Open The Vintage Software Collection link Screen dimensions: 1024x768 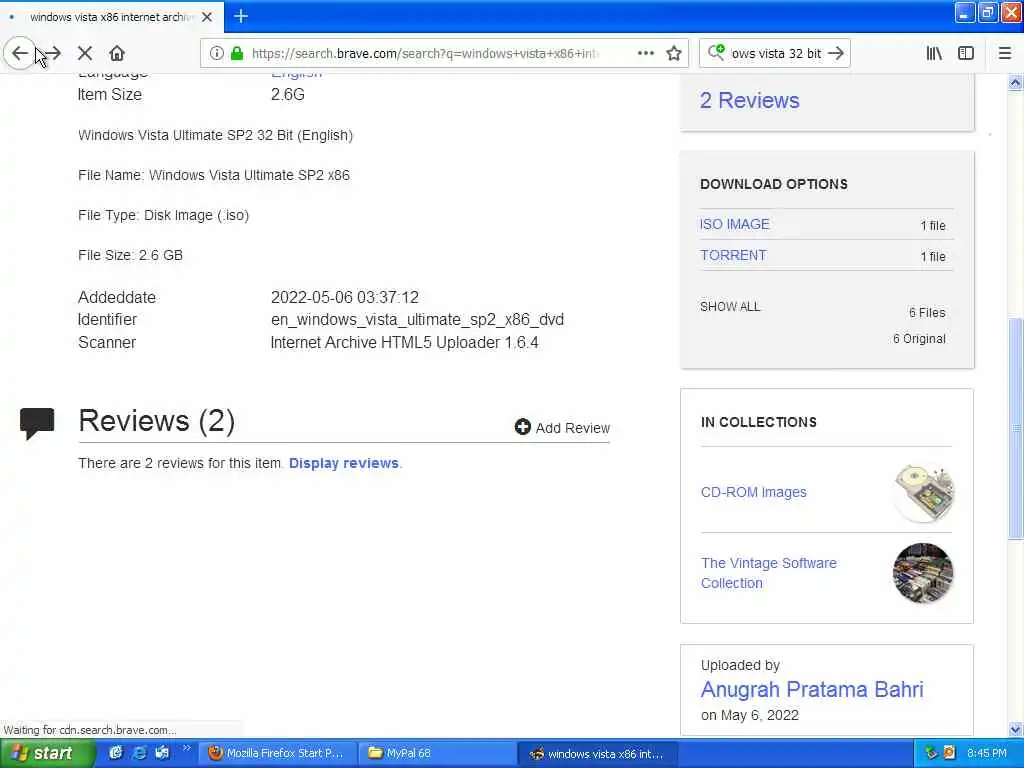769,573
